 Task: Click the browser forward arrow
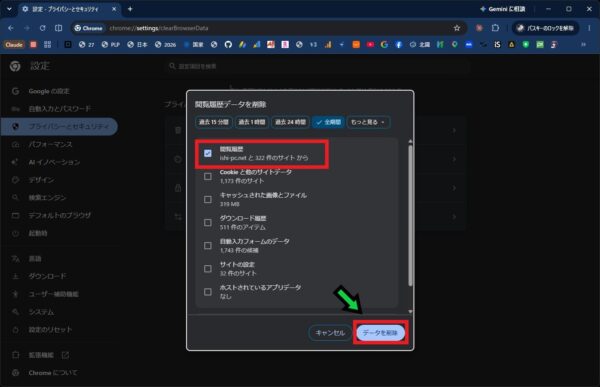pyautogui.click(x=27, y=28)
